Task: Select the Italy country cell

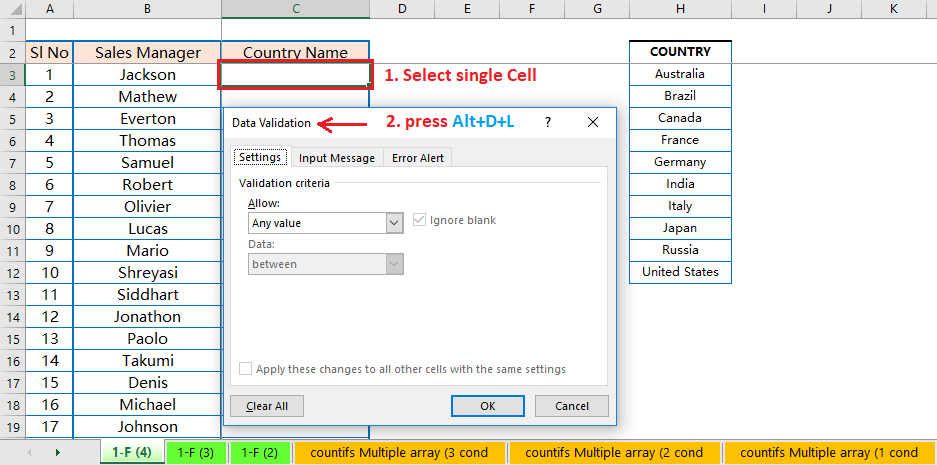Action: 680,206
